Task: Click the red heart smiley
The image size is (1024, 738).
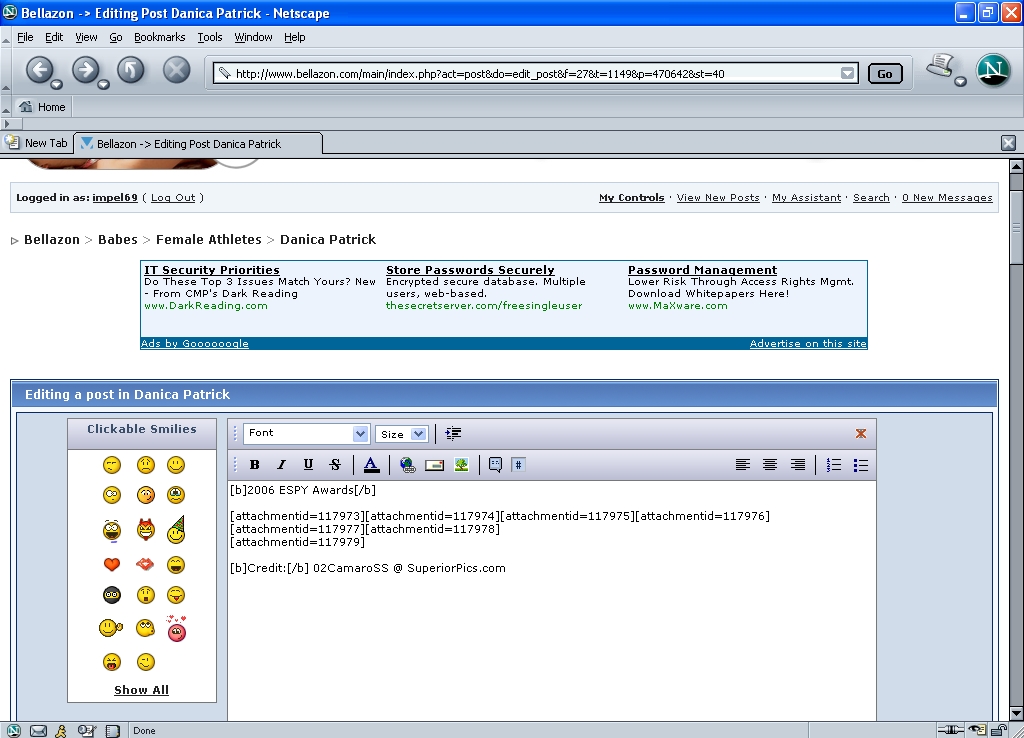Action: tap(112, 565)
